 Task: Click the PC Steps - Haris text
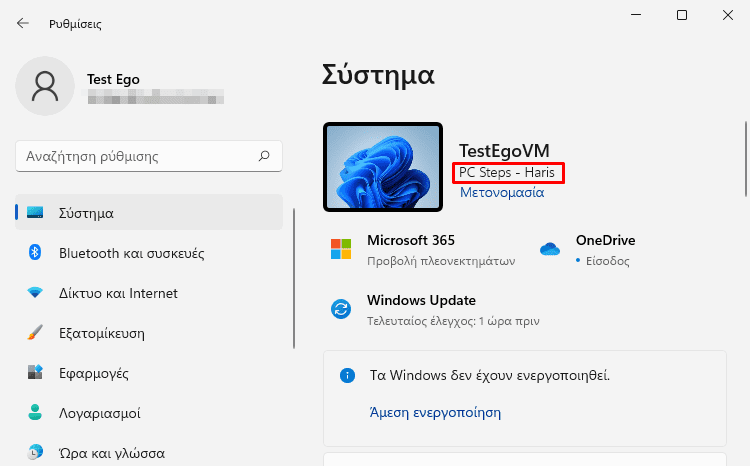(x=507, y=172)
